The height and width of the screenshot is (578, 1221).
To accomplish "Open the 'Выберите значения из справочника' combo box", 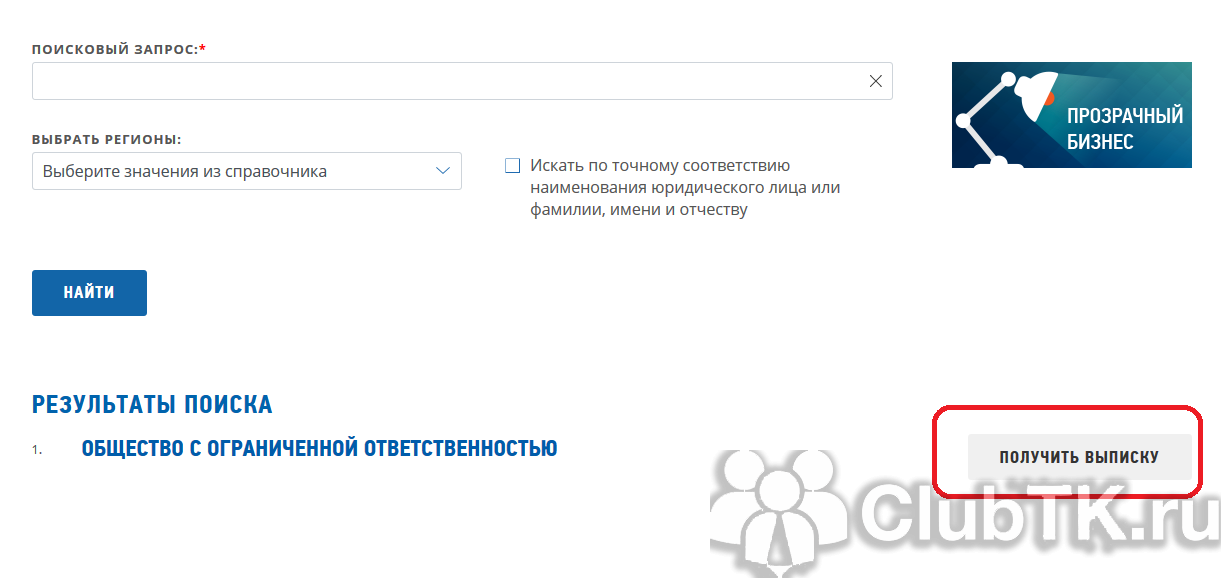I will 230,171.
